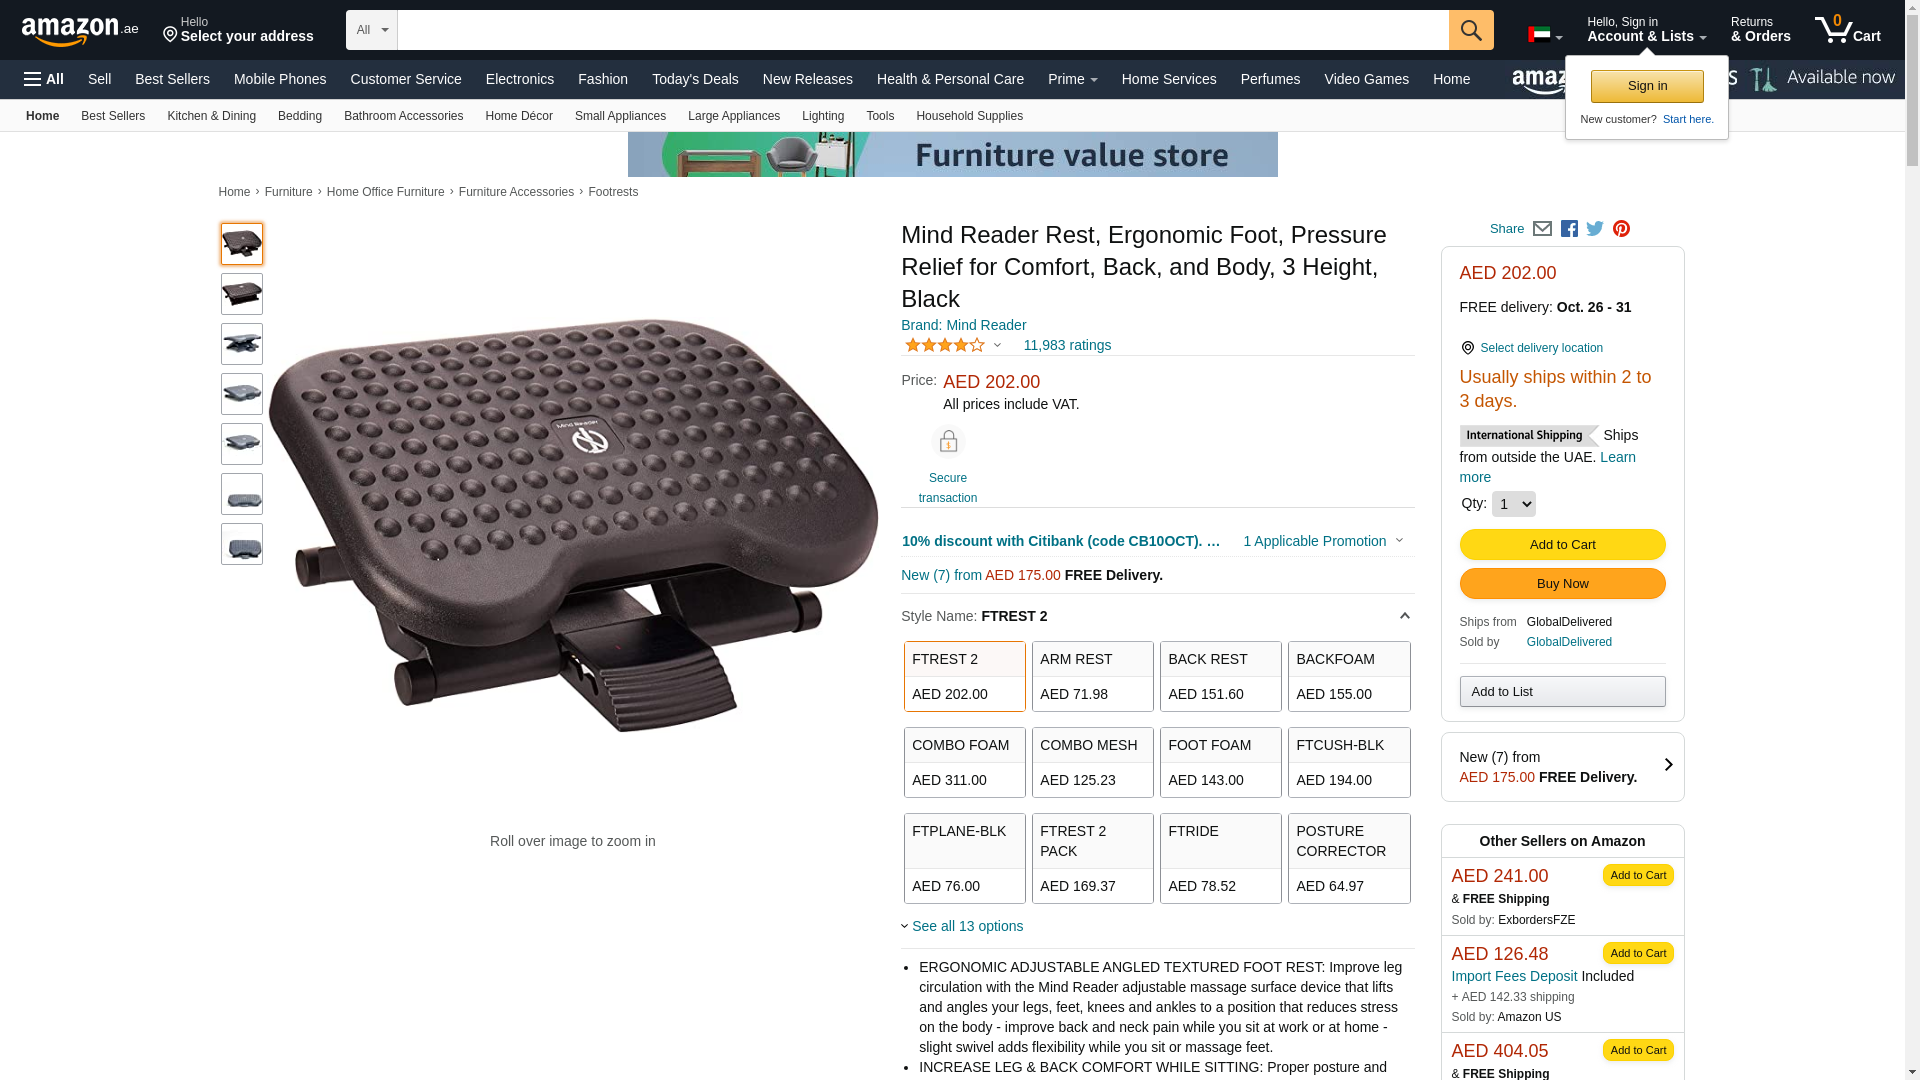Screen dimensions: 1920x1080
Task: Select the second product thumbnail image
Action: pos(242,294)
